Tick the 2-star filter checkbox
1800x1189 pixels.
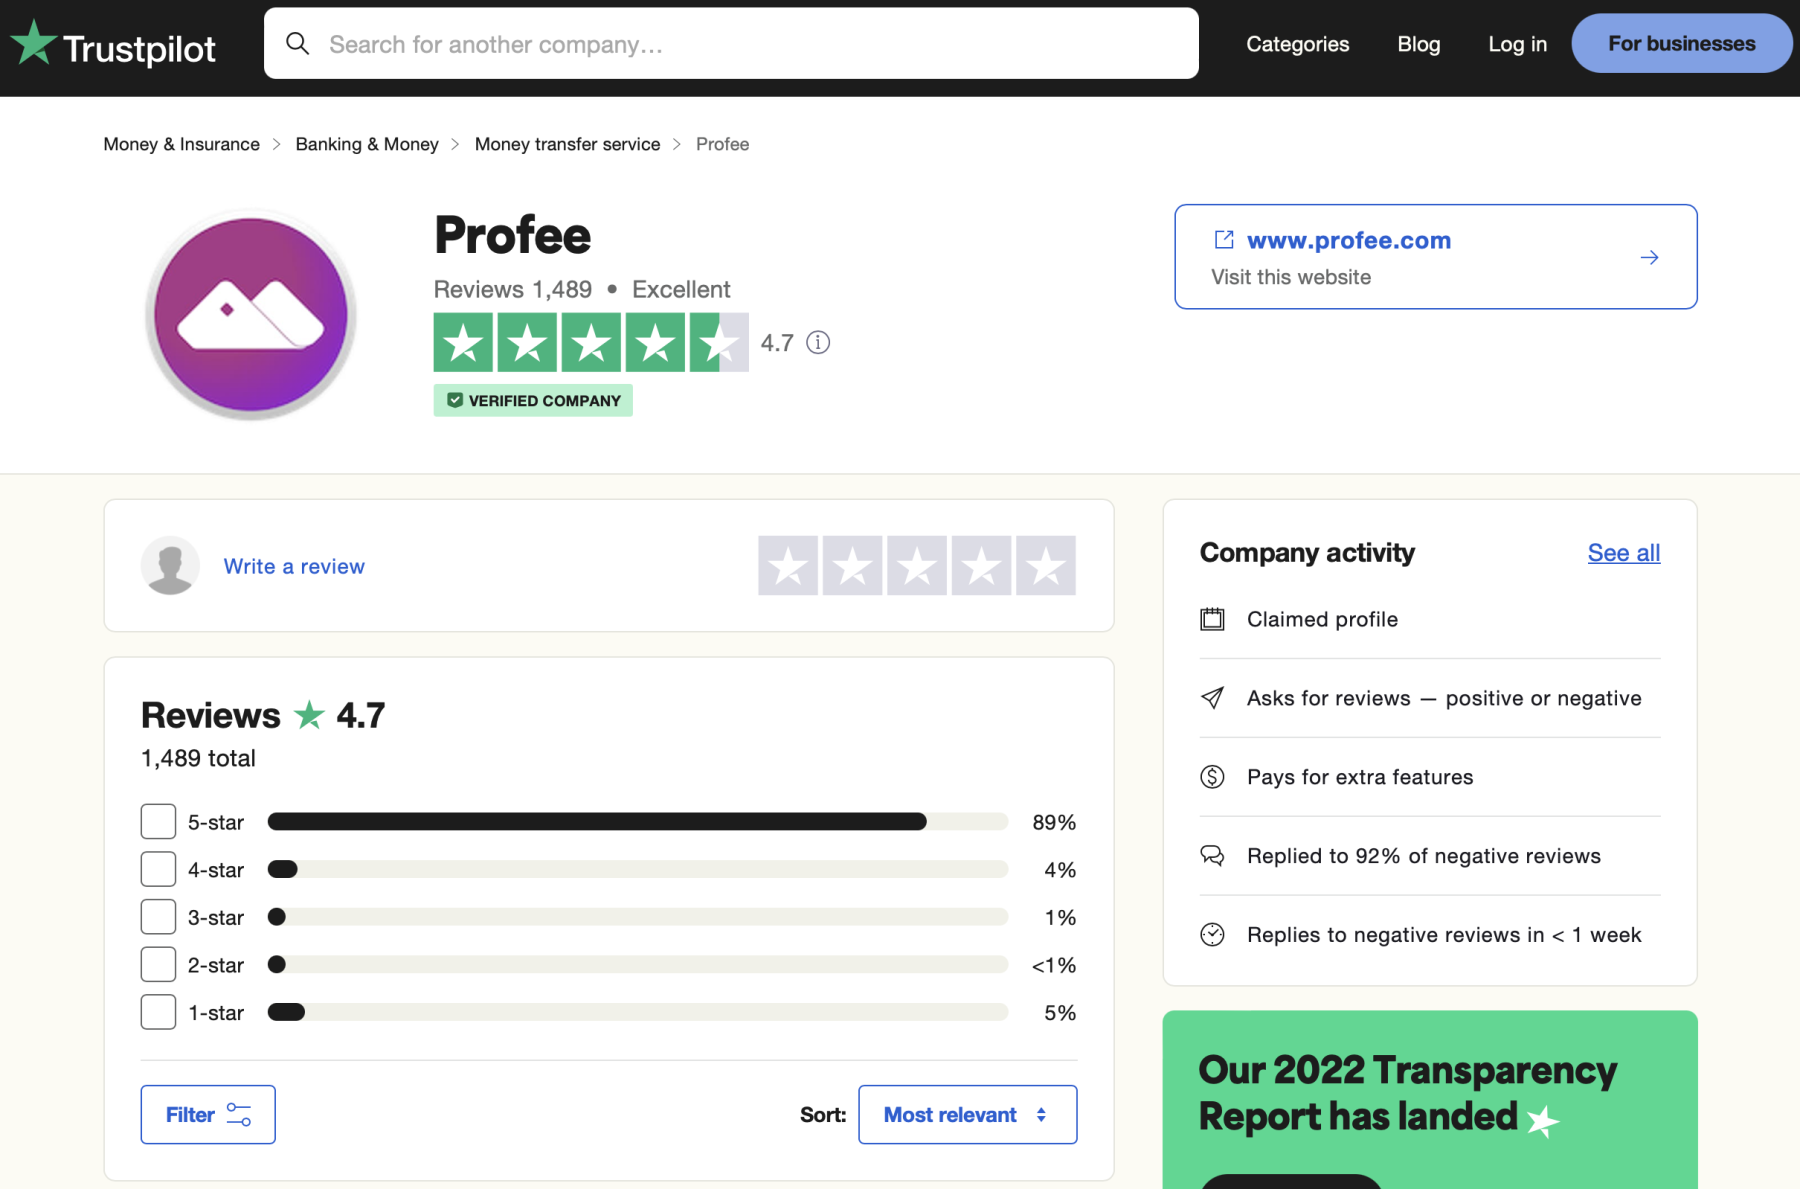[158, 965]
